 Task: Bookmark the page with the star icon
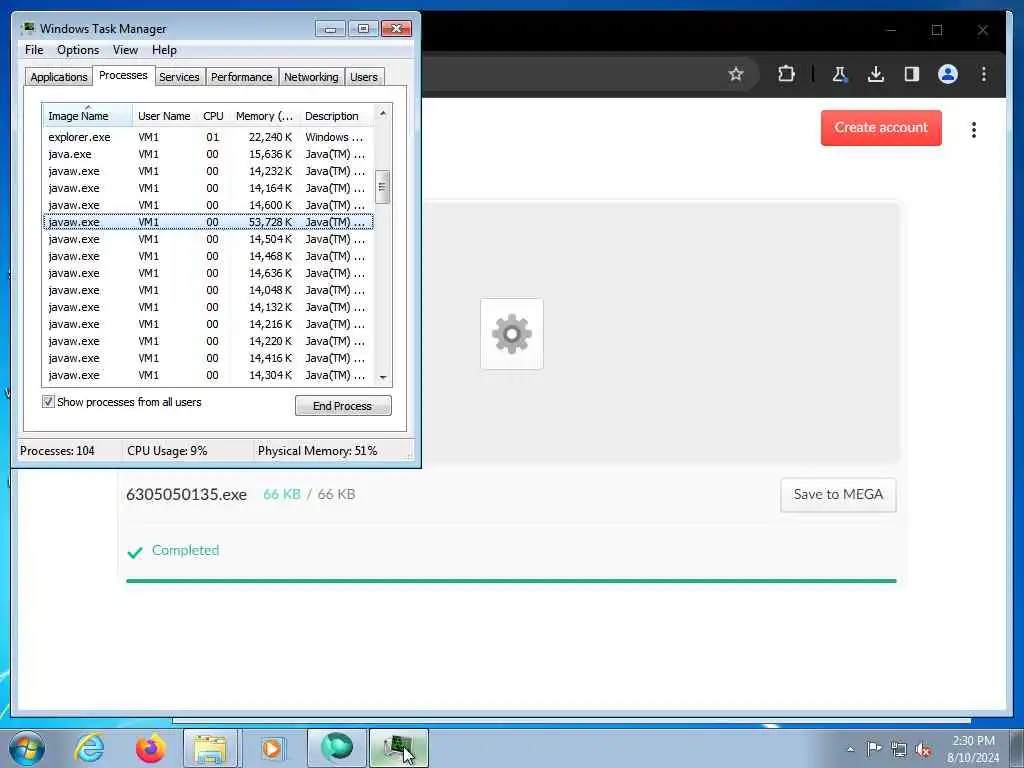click(736, 74)
